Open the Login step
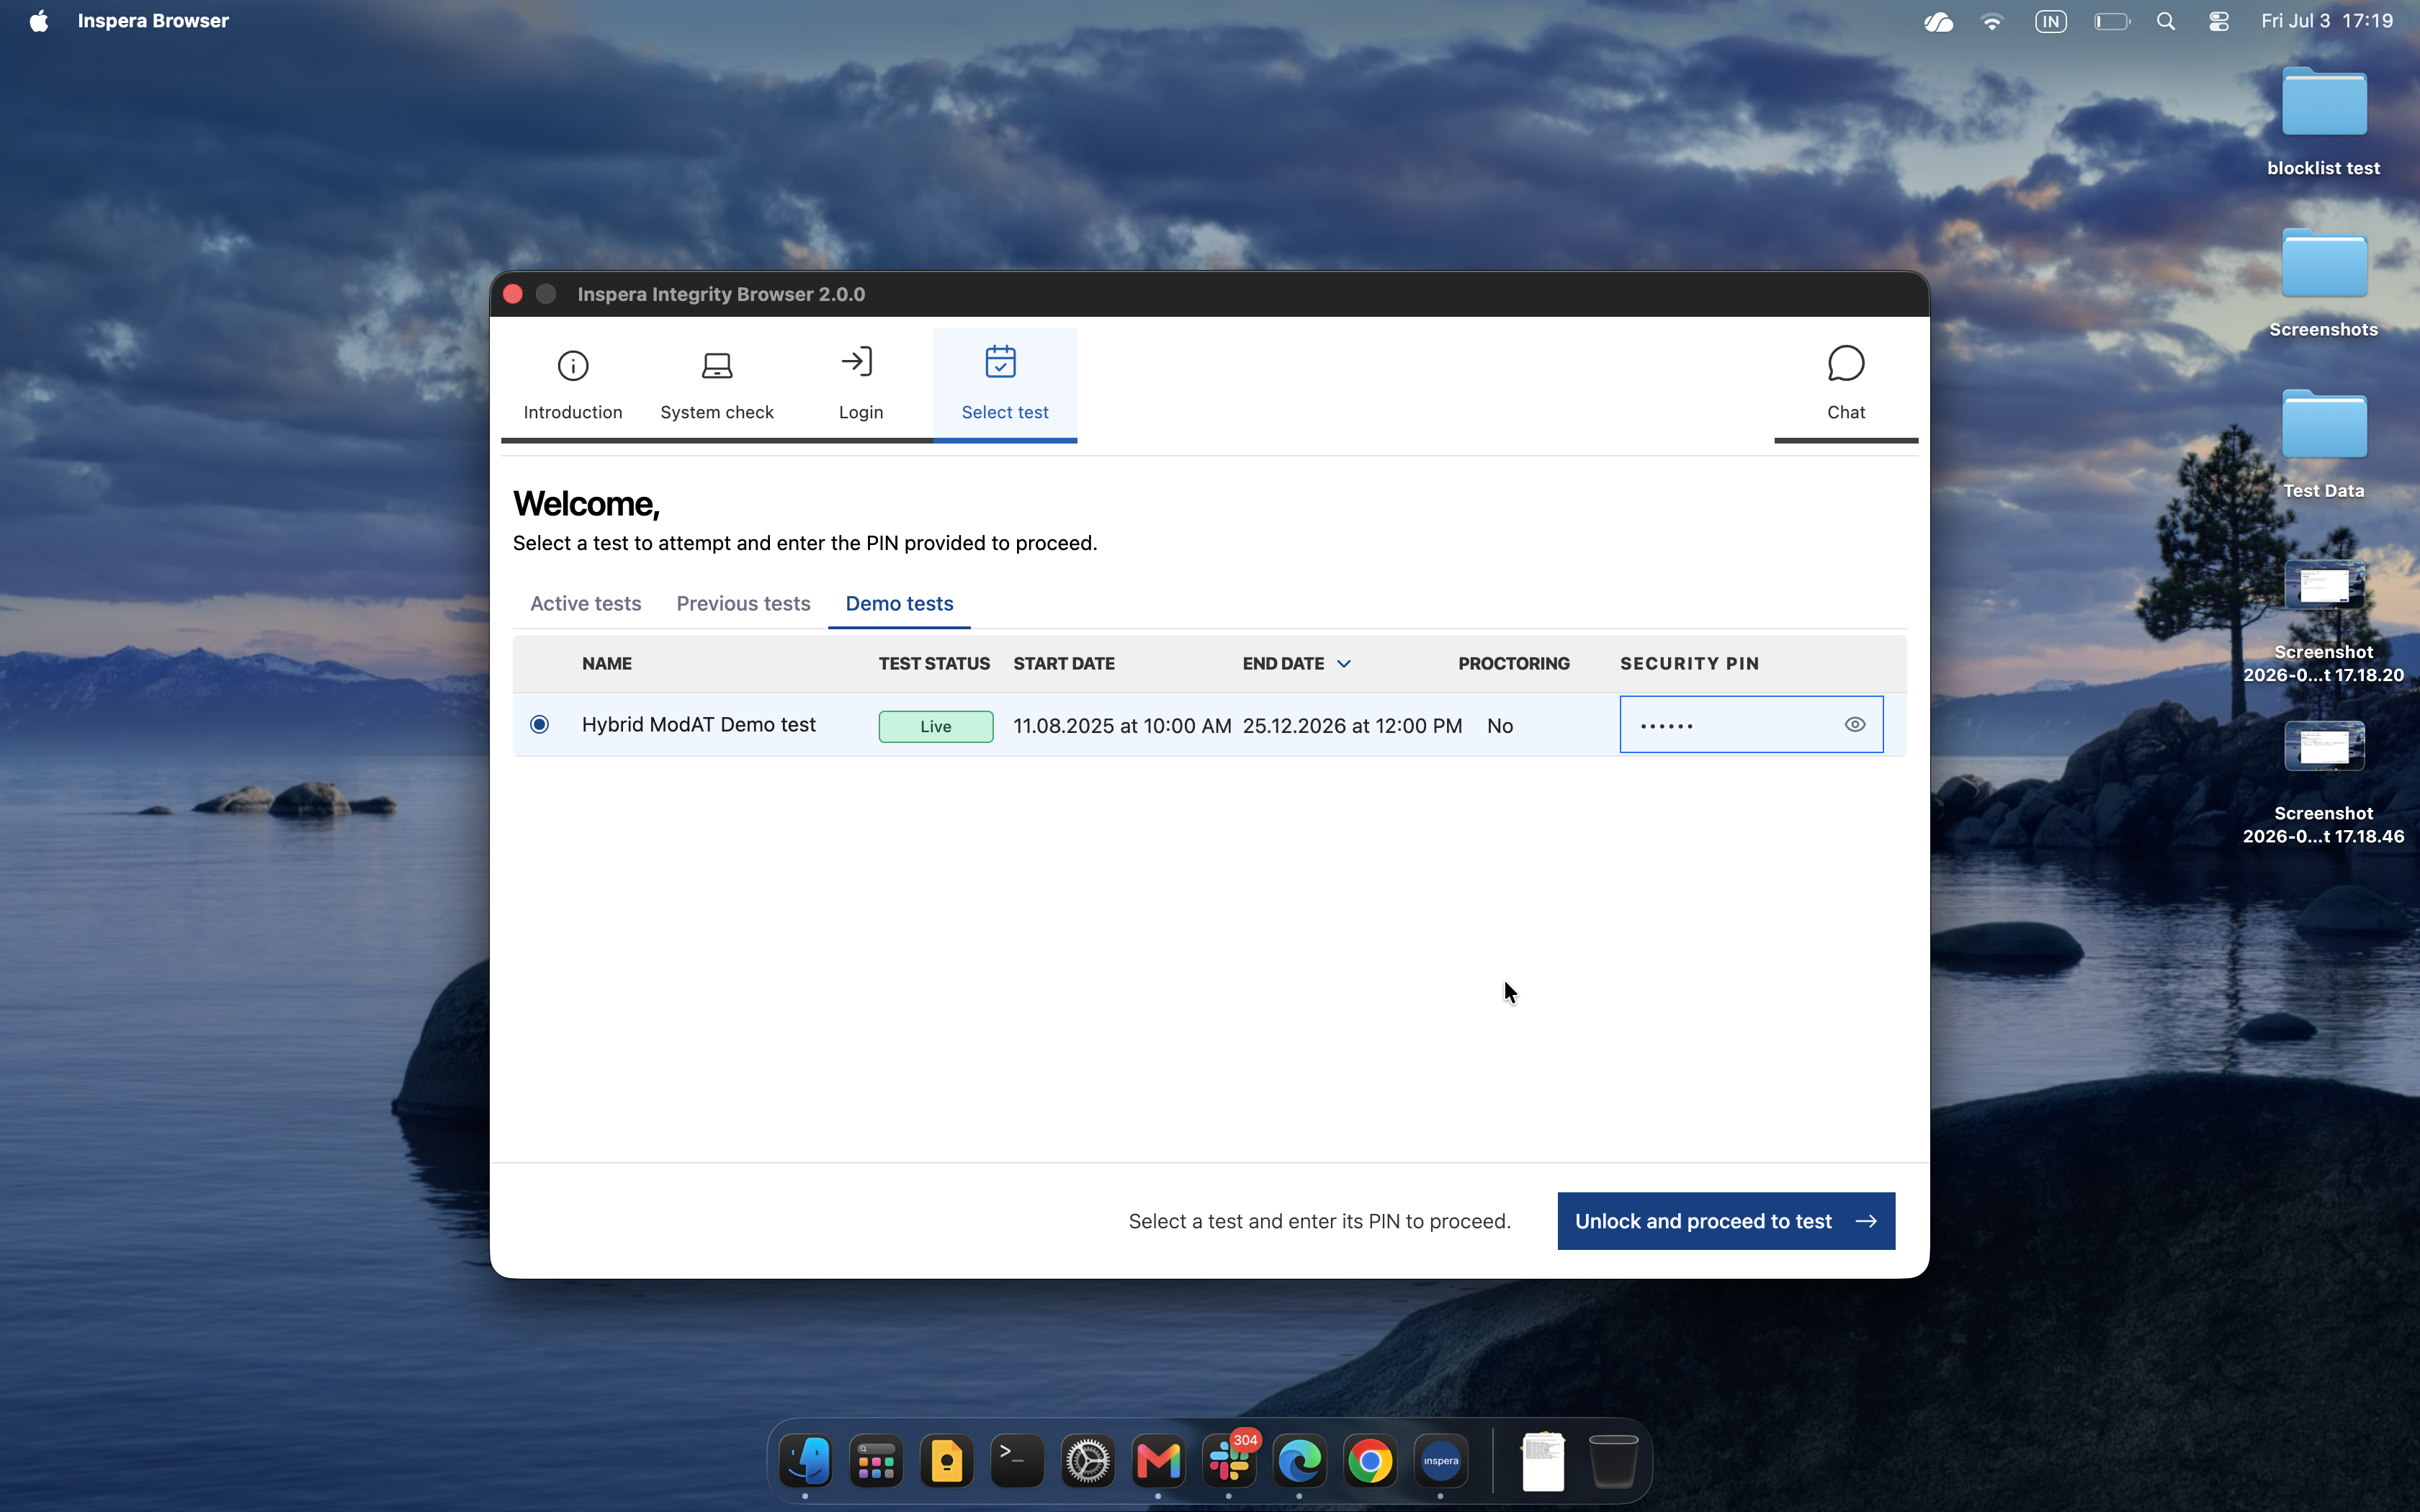This screenshot has height=1512, width=2420. tap(861, 385)
